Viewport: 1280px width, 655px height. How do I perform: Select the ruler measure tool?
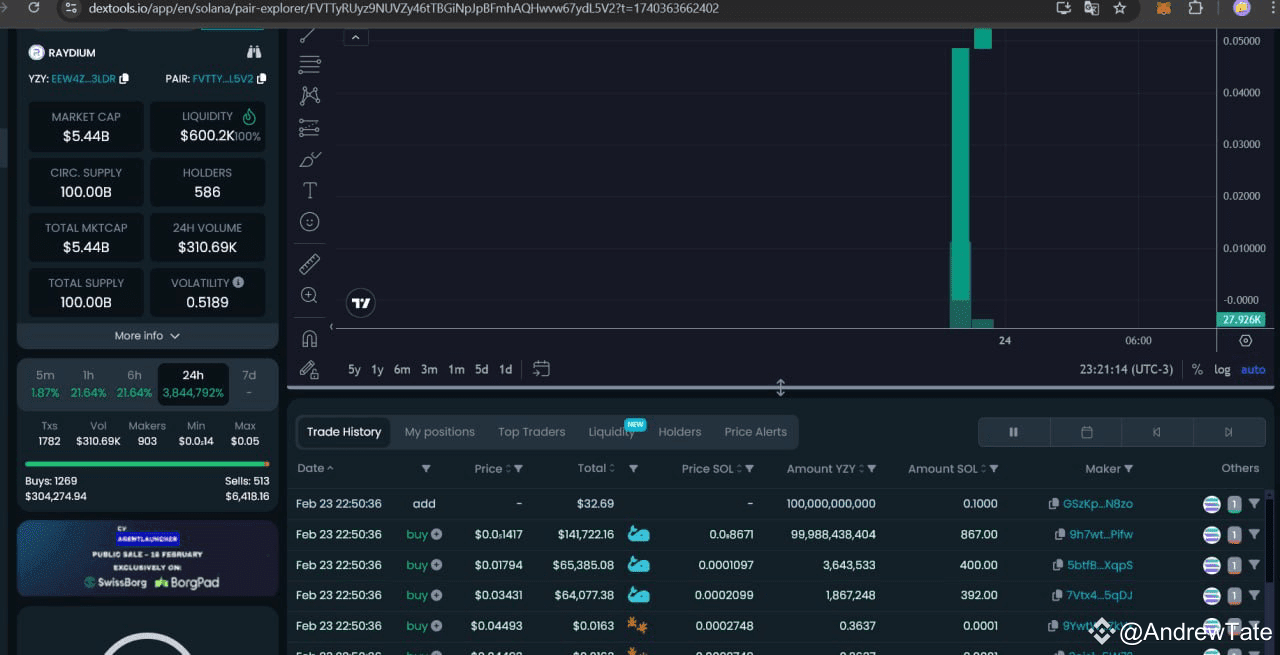[x=310, y=264]
